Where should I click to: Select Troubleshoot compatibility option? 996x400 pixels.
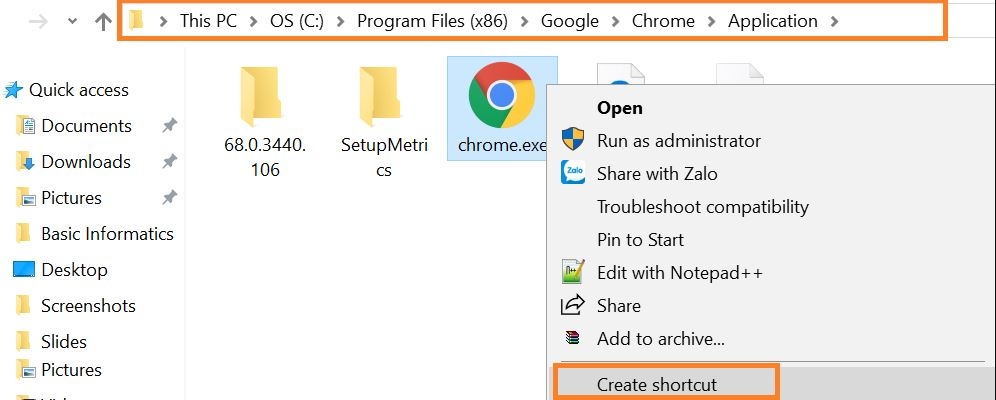[x=702, y=207]
